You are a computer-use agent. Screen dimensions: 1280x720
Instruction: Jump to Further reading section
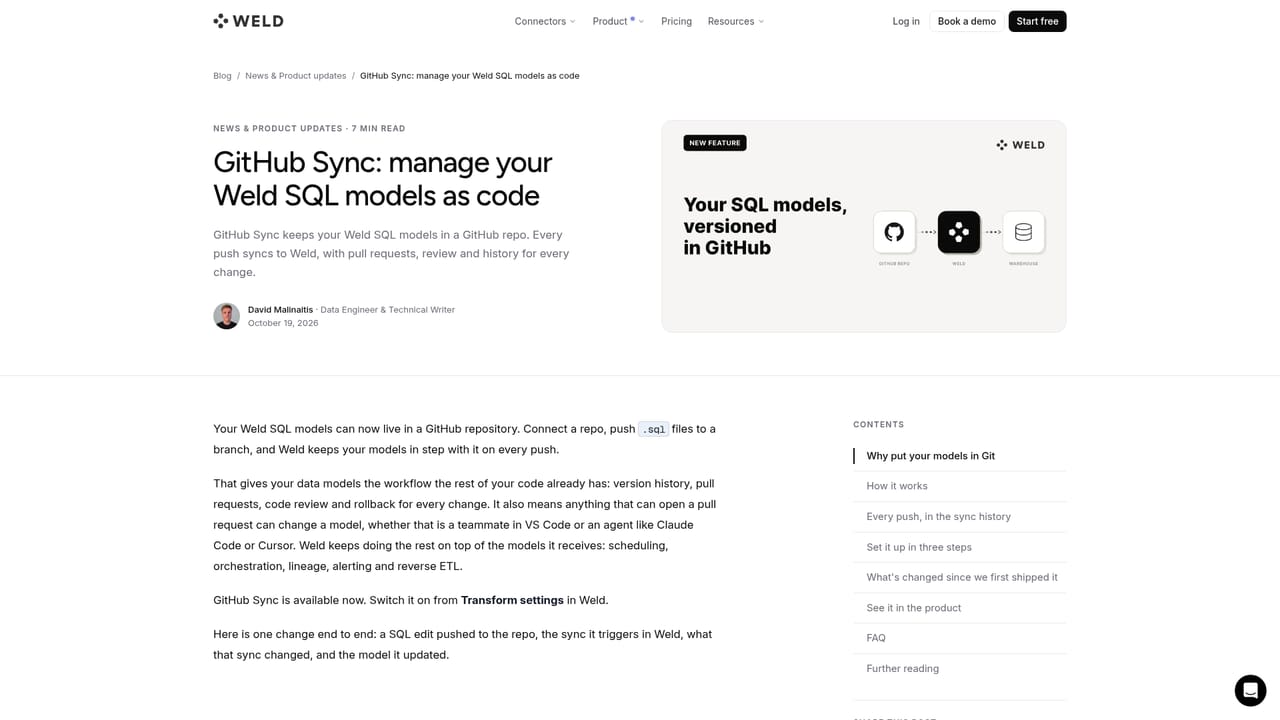(903, 669)
